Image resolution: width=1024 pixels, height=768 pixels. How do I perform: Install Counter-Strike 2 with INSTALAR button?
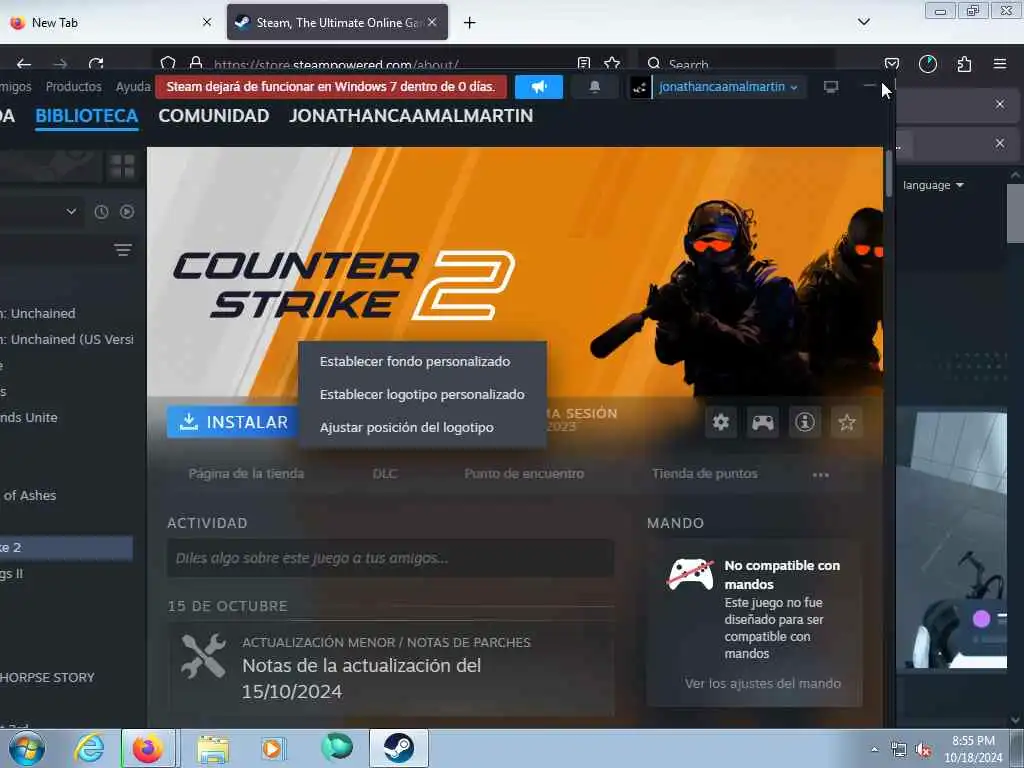click(x=232, y=423)
